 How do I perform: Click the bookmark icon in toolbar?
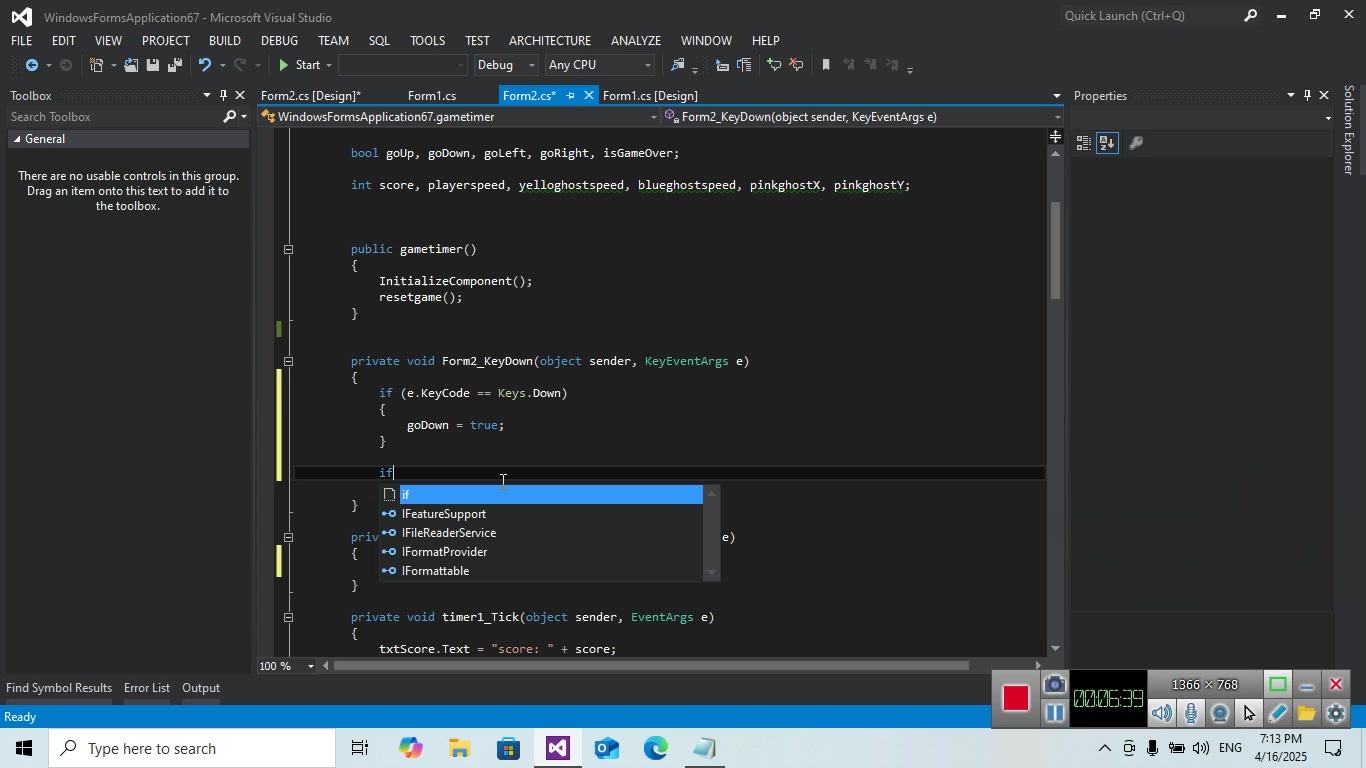[825, 65]
